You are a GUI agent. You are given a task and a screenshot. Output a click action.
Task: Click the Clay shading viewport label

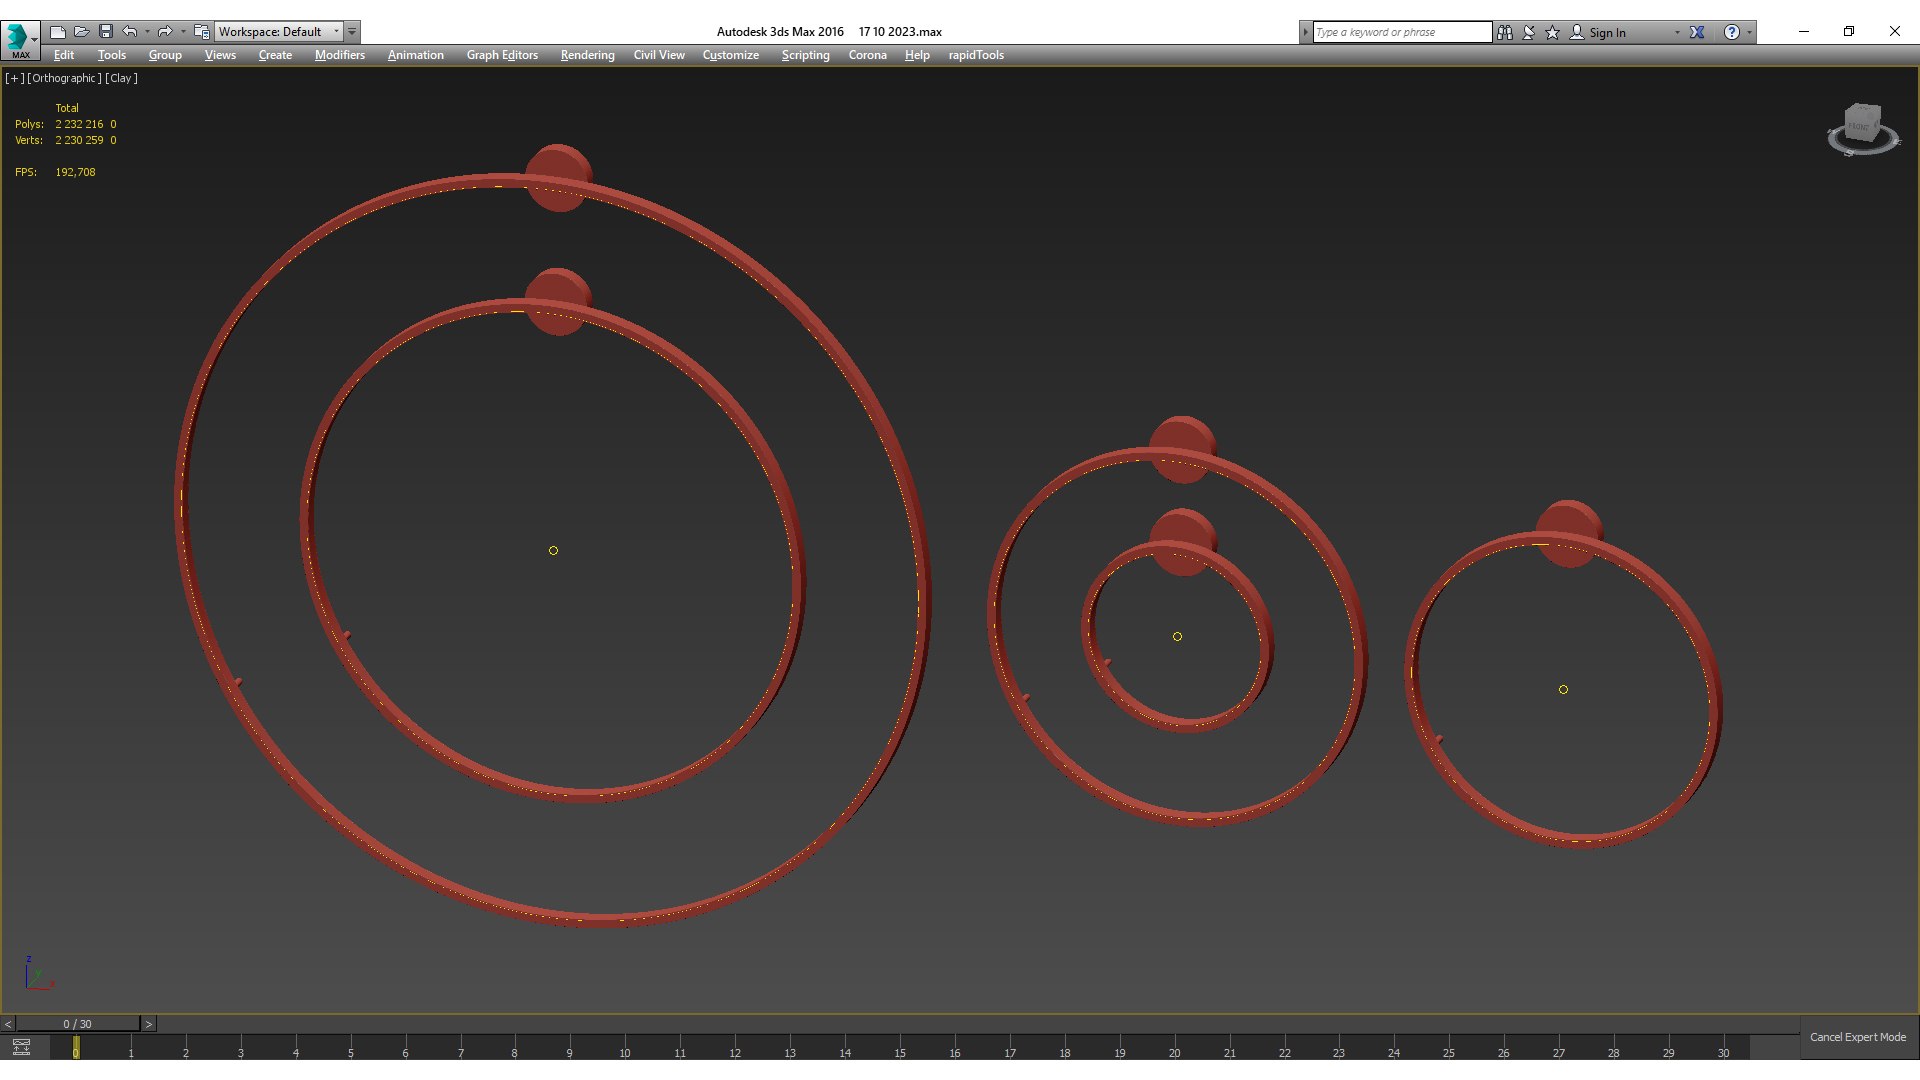[x=121, y=78]
